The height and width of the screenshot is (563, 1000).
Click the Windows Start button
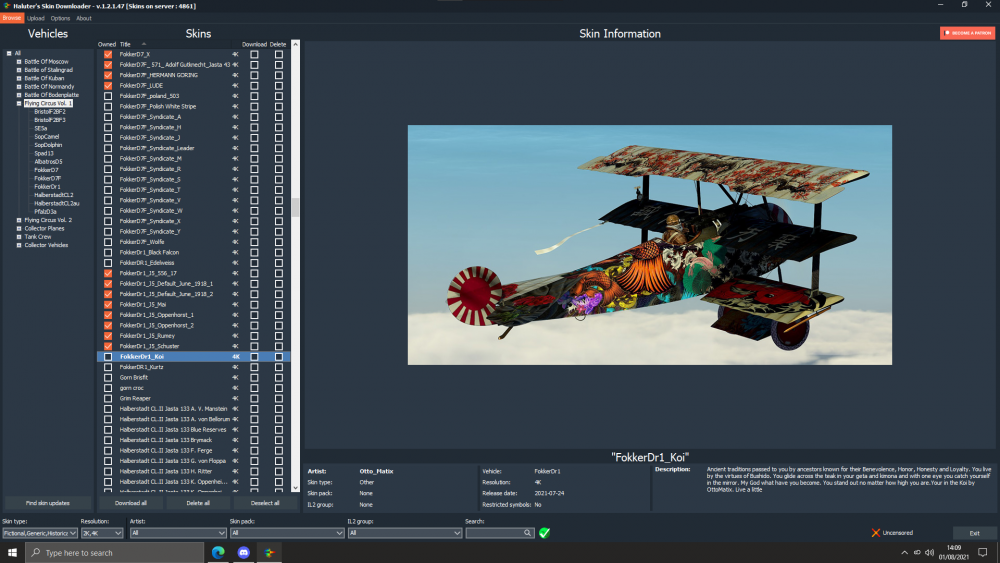point(14,553)
